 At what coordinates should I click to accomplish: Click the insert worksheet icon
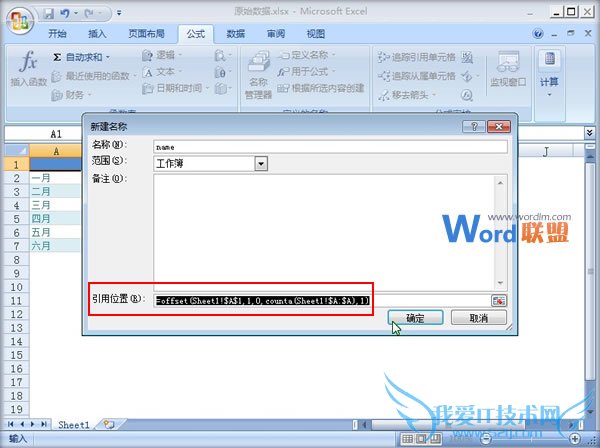(x=109, y=424)
